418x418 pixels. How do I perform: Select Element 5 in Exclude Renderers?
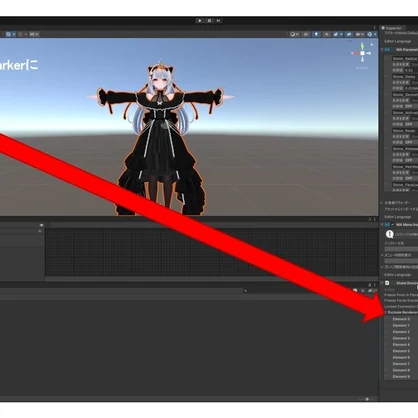click(x=401, y=351)
